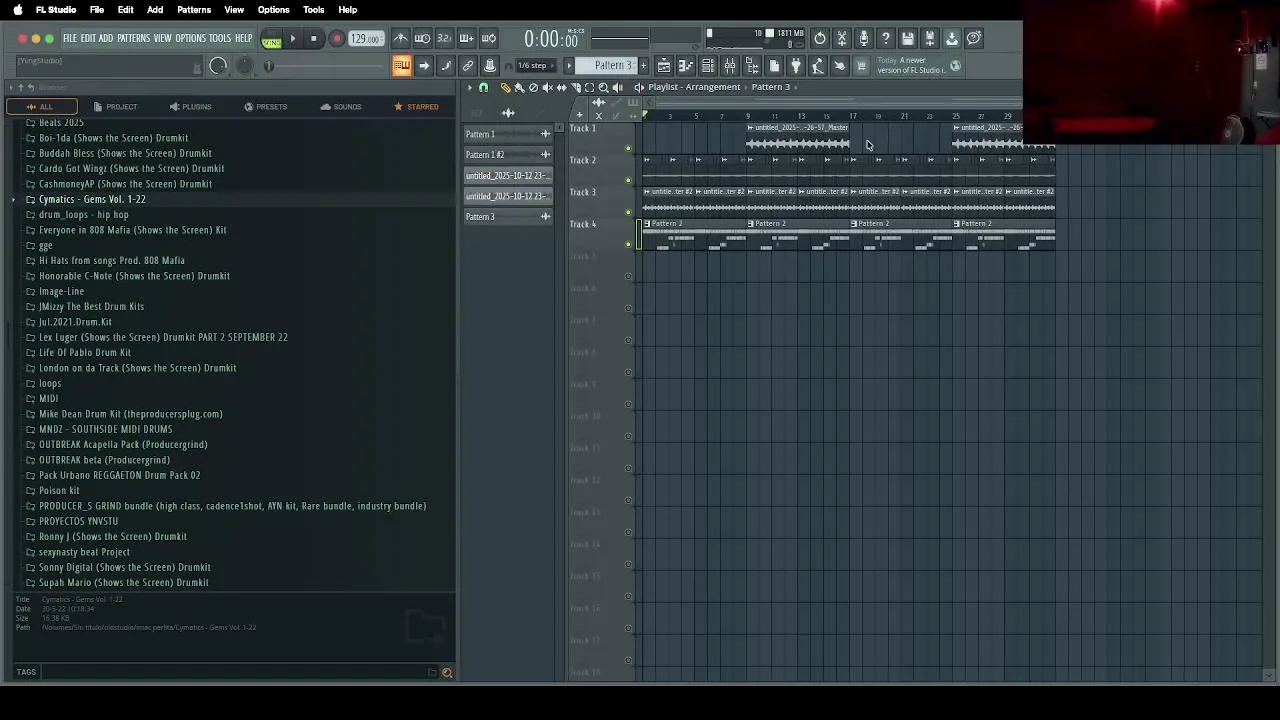Open the FILE menu in FL toolbar
1280x720 pixels.
(x=70, y=38)
